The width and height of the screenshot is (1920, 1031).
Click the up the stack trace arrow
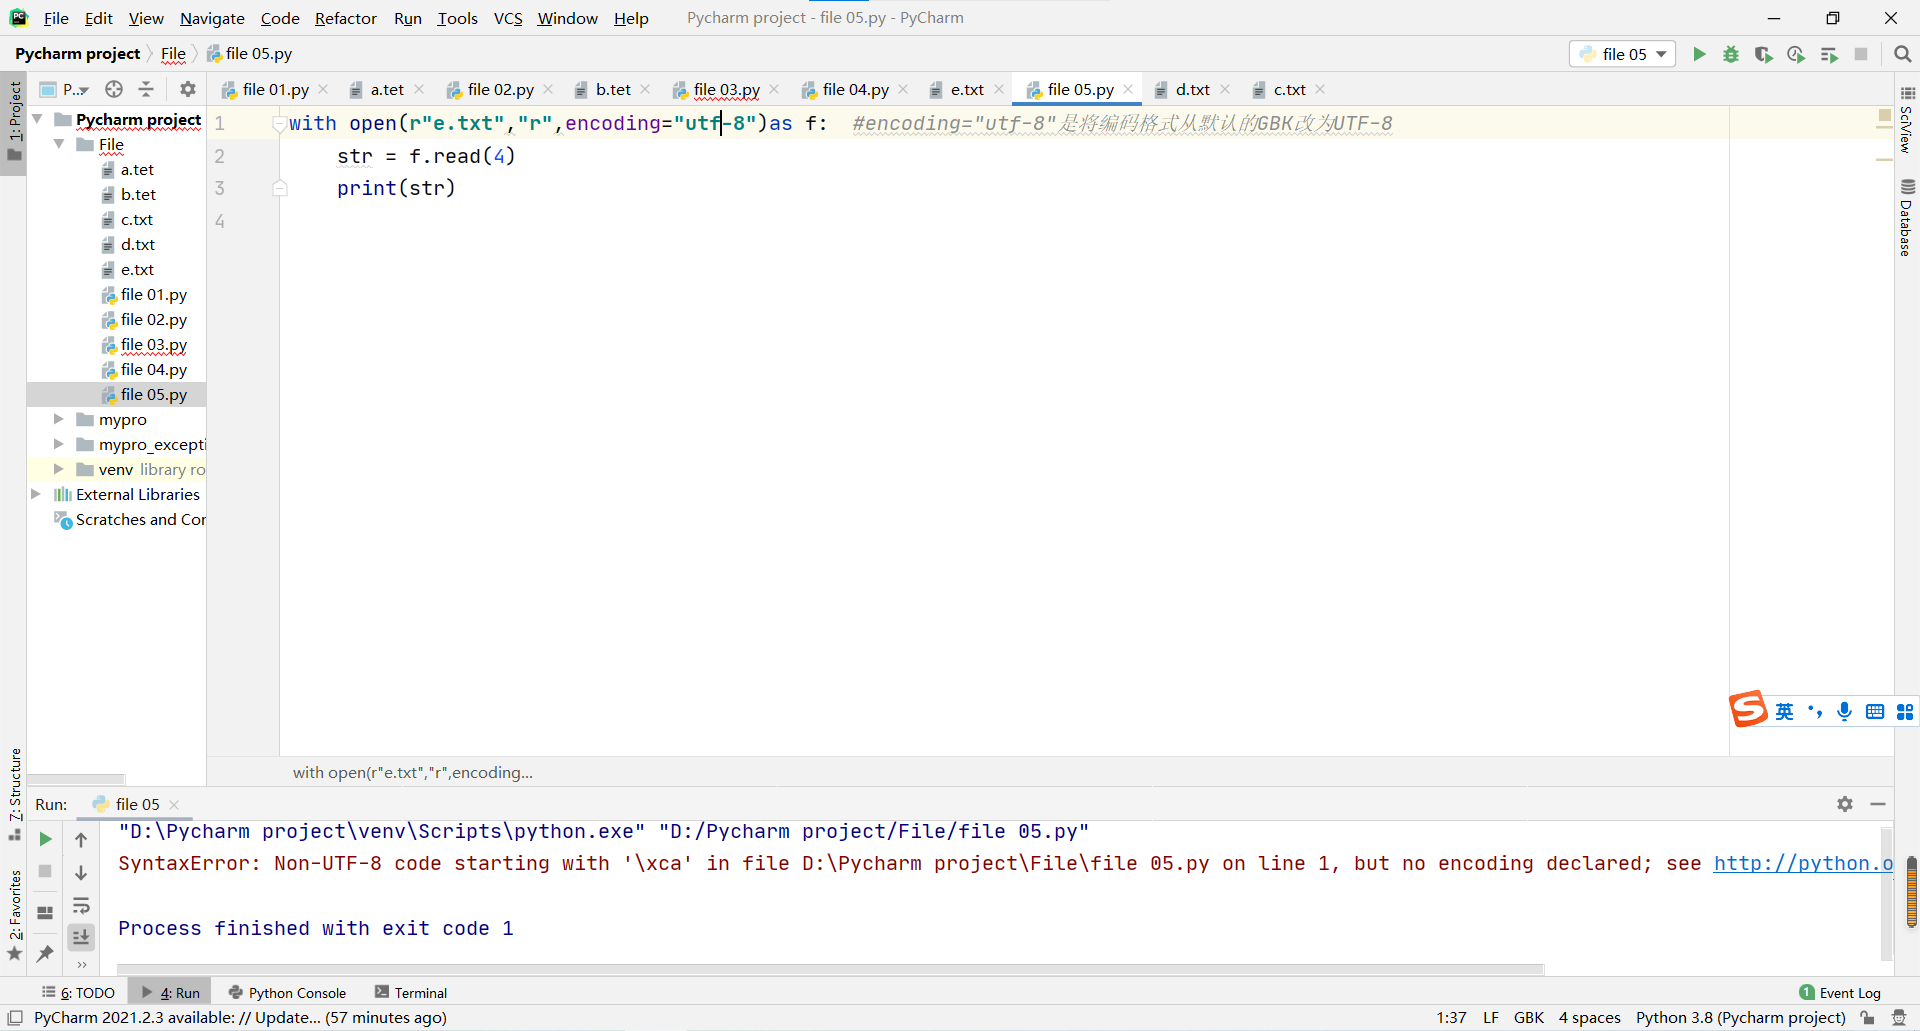pos(81,840)
